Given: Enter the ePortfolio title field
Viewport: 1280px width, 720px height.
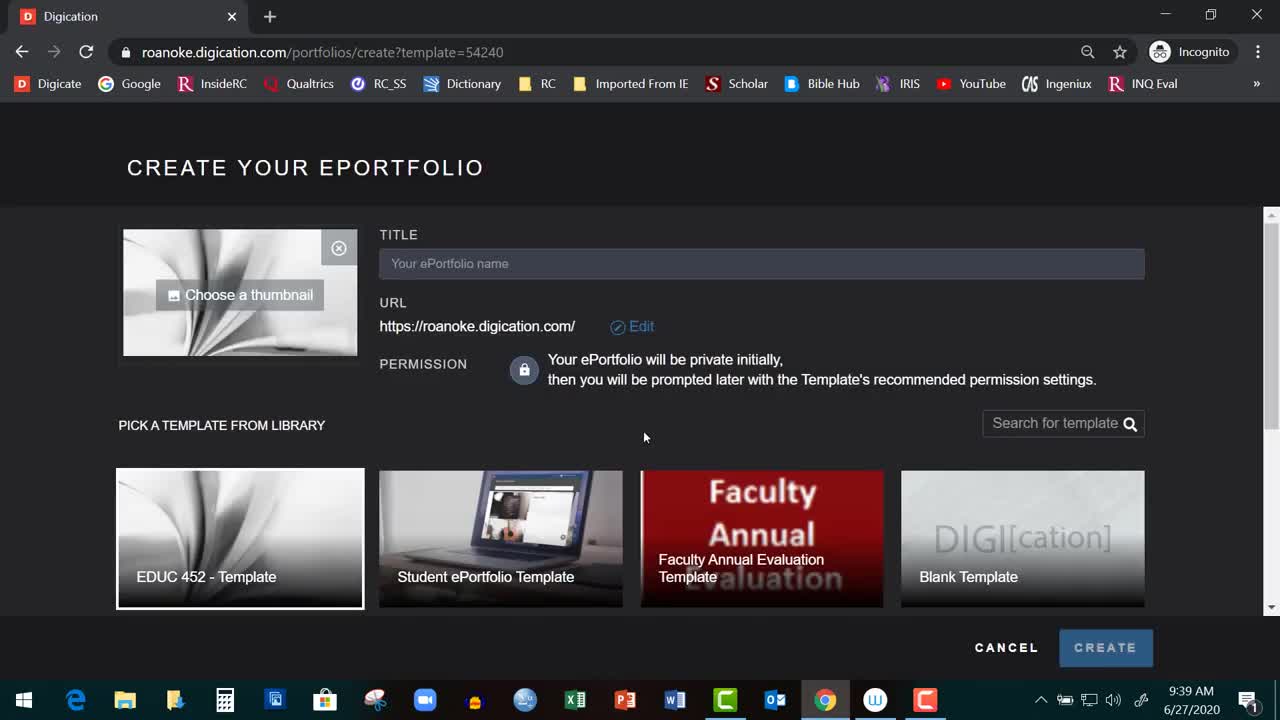Looking at the screenshot, I should coord(762,264).
